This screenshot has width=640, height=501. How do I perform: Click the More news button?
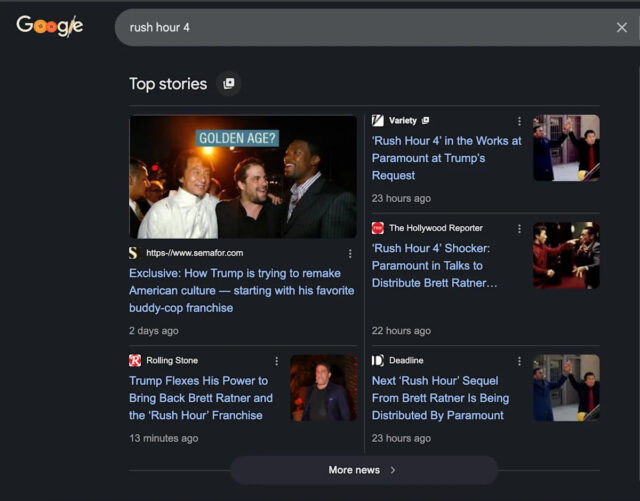[363, 470]
